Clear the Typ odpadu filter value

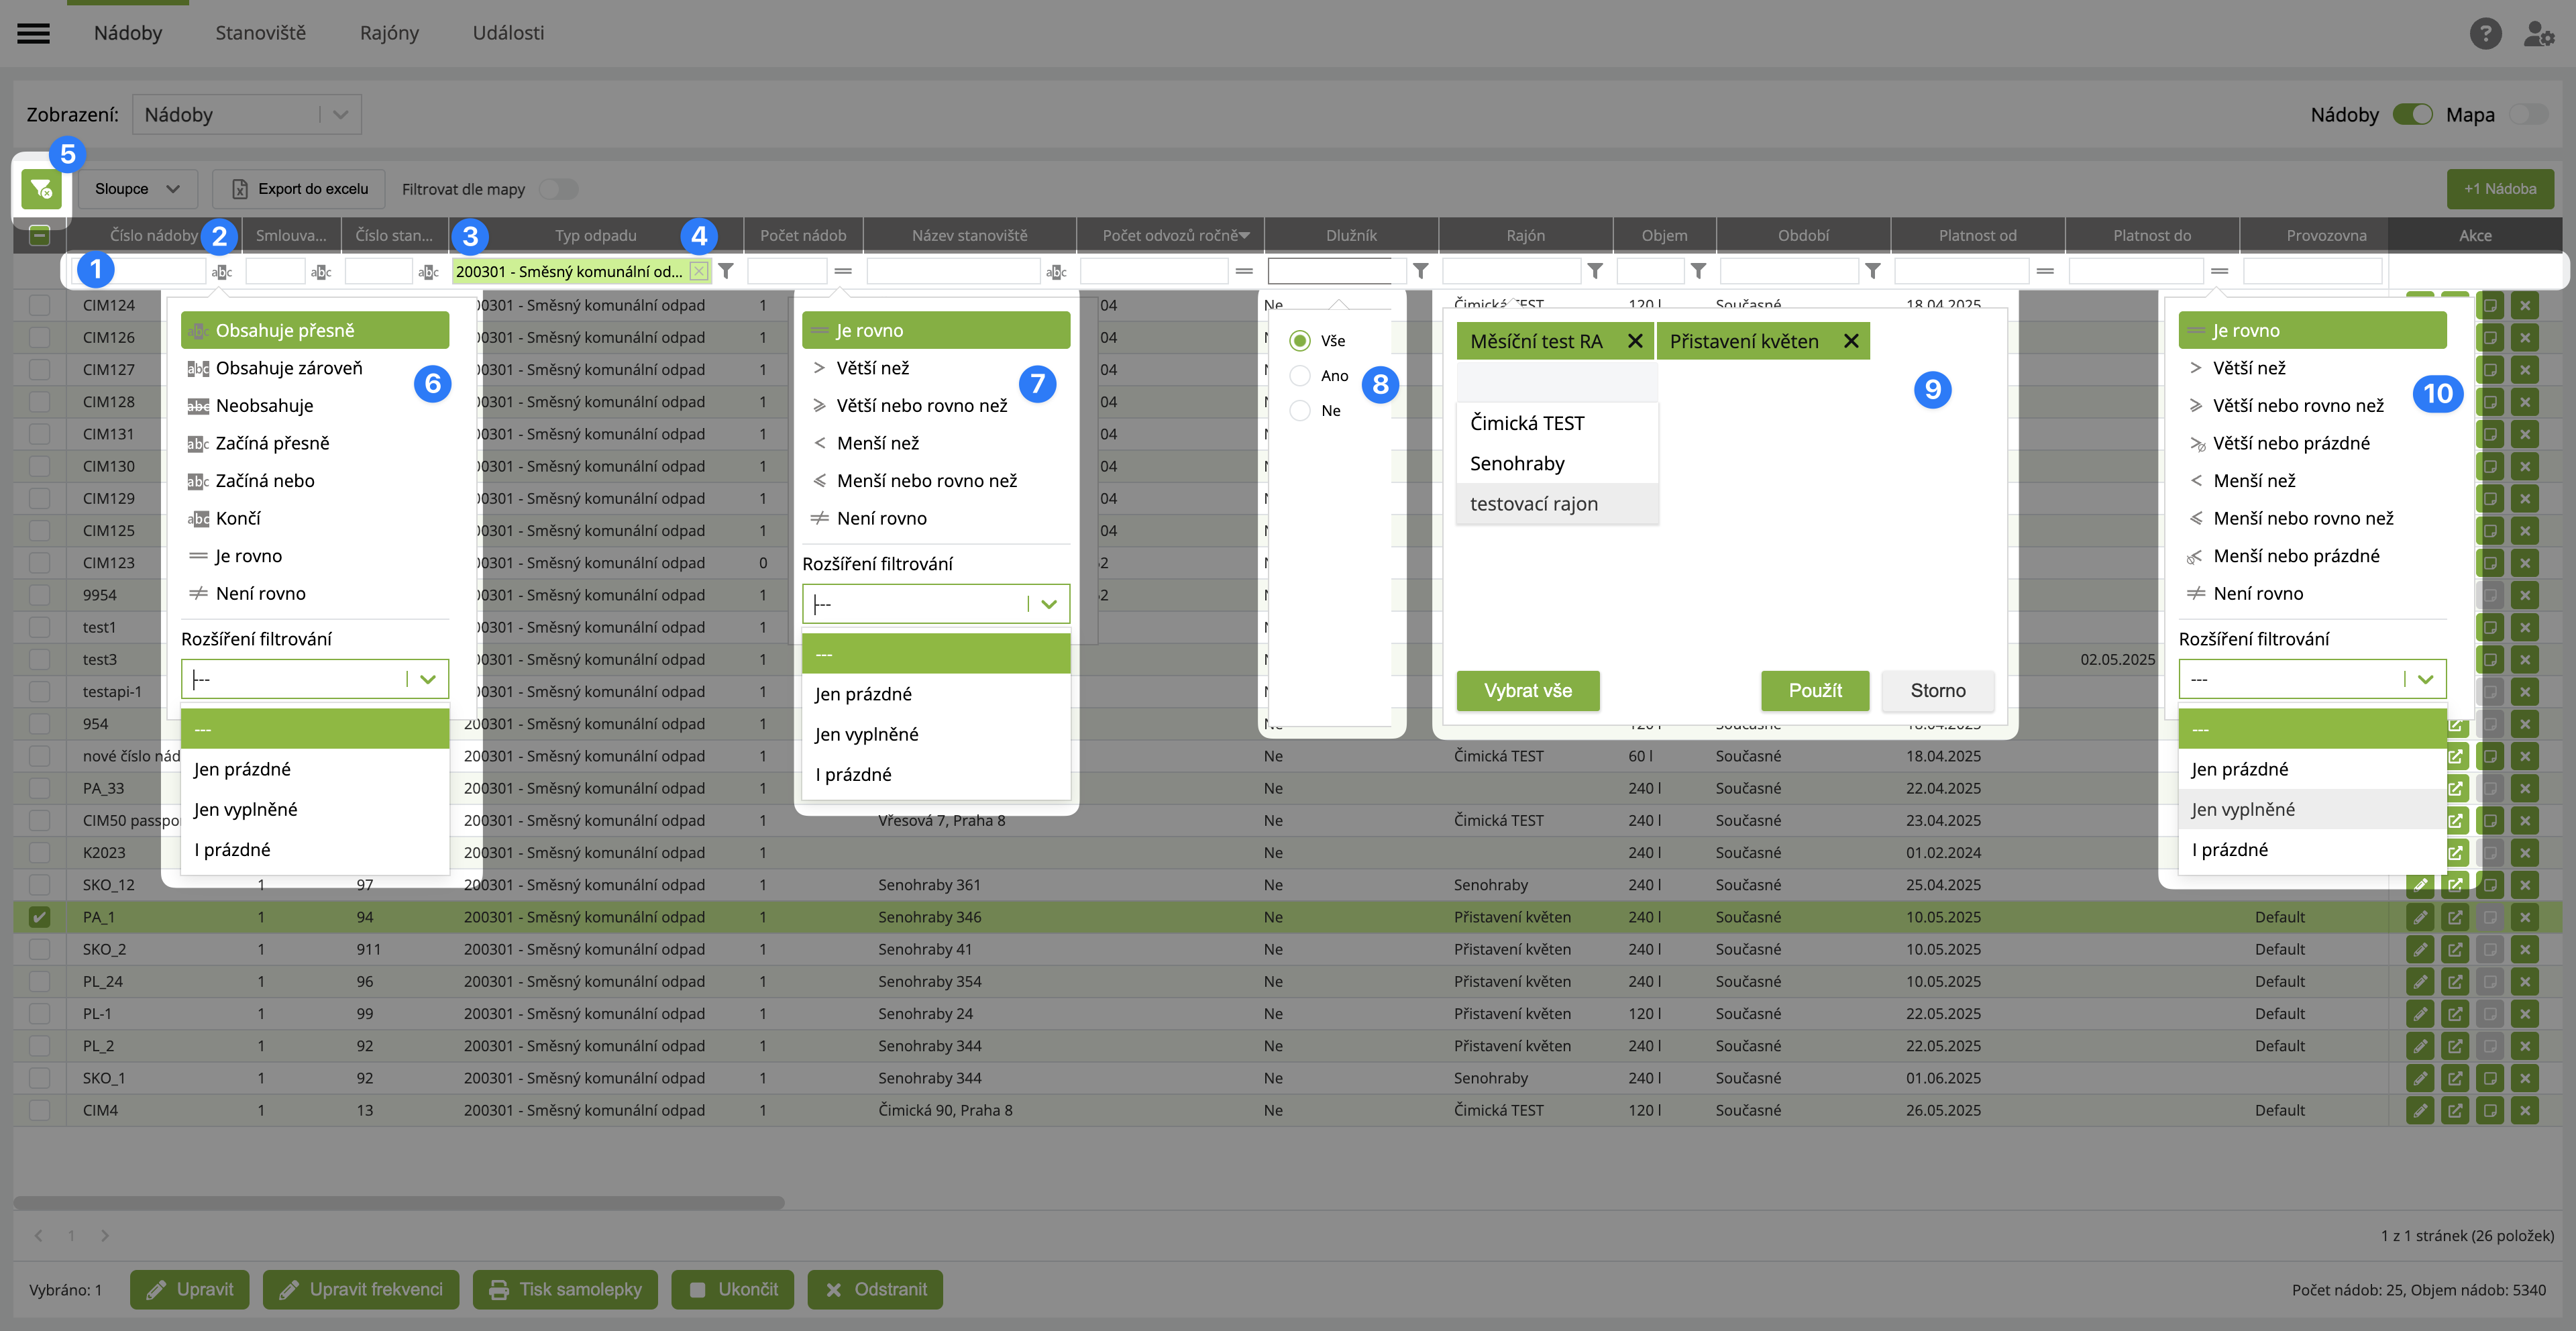(x=698, y=271)
